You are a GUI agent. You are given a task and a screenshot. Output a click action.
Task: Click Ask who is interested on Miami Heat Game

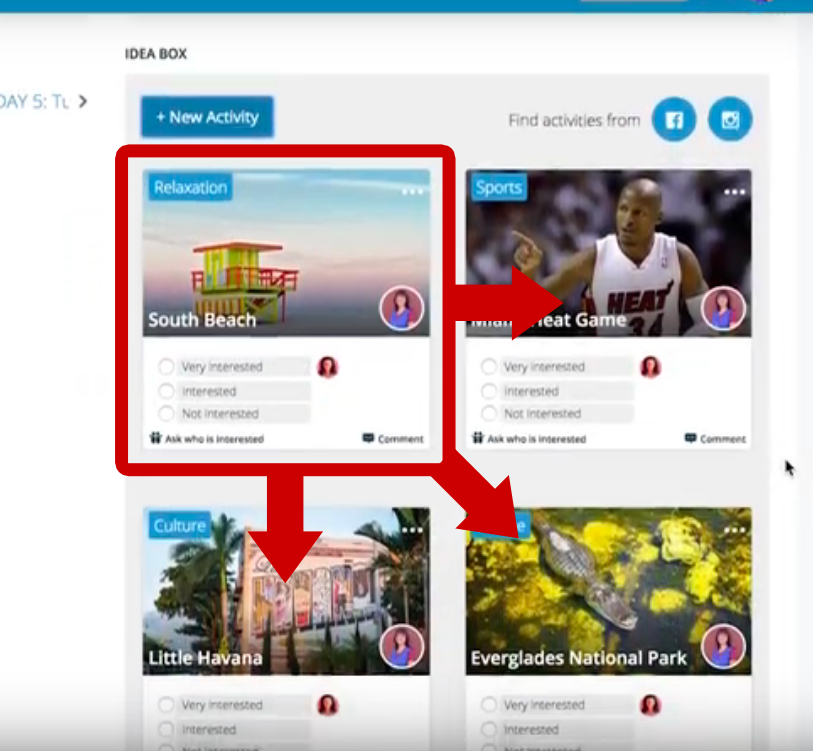point(529,439)
